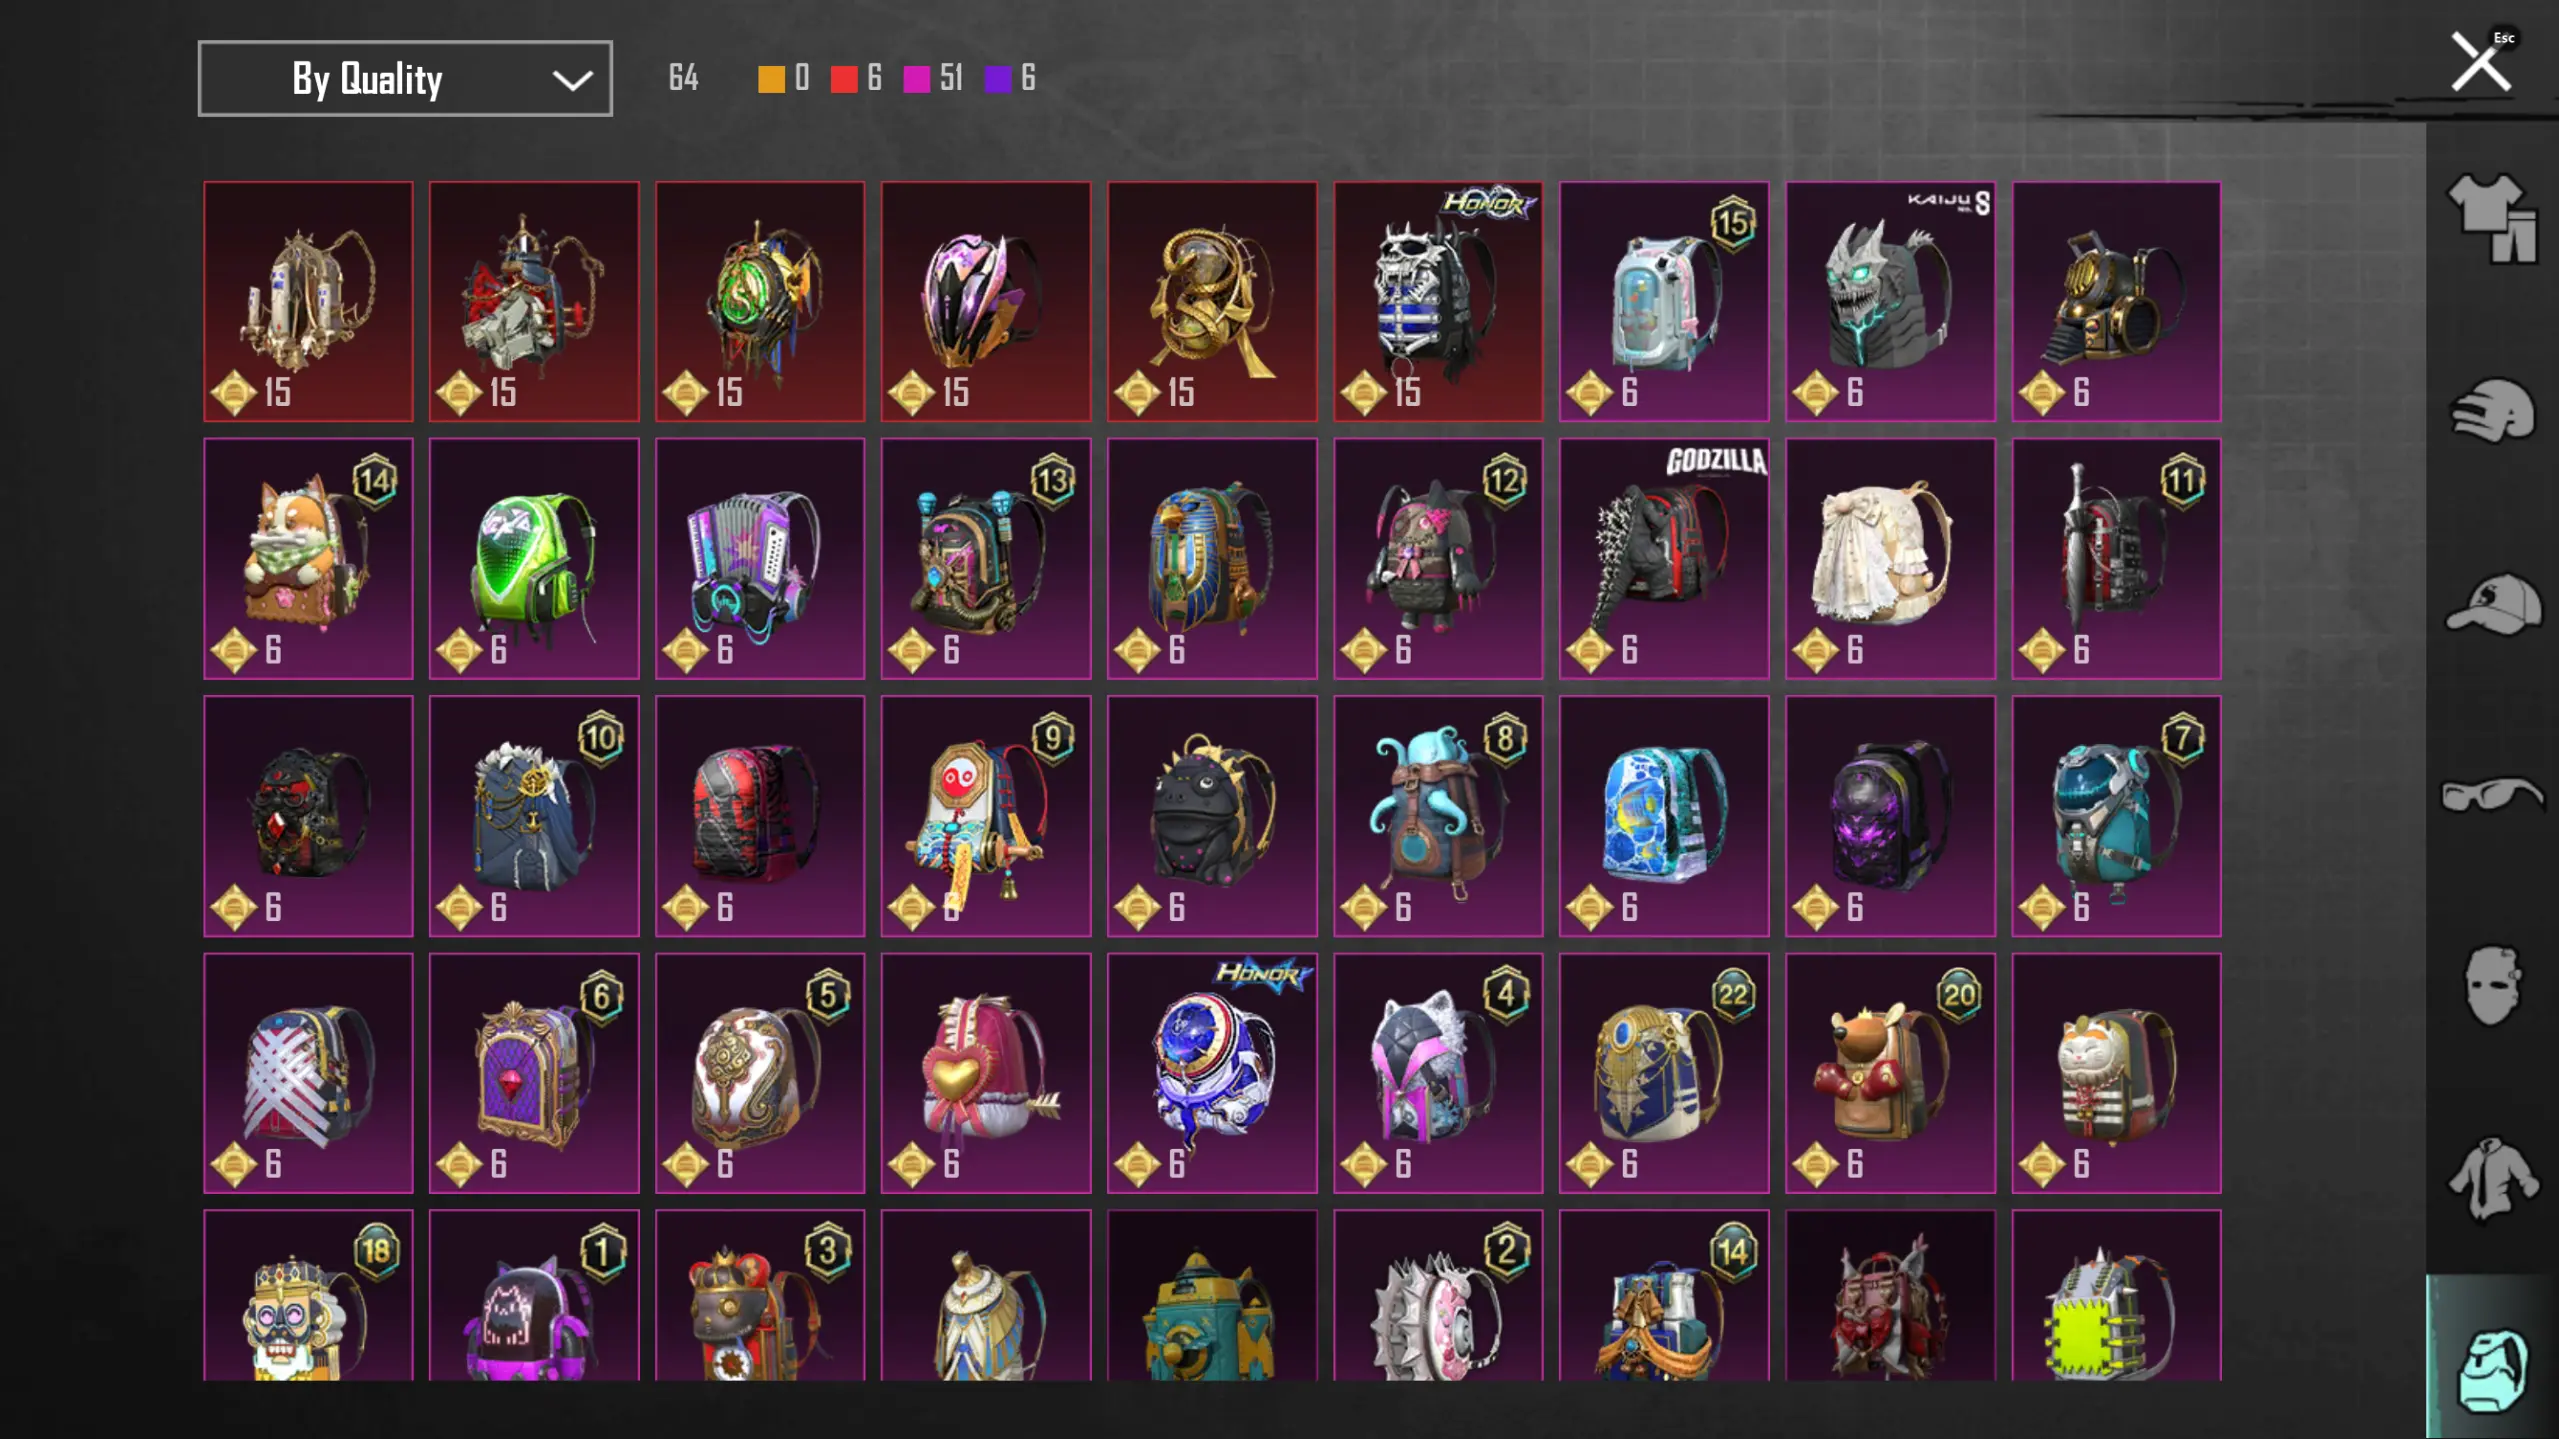2559x1439 pixels.
Task: Select the blue octopus backpack
Action: (x=1438, y=816)
